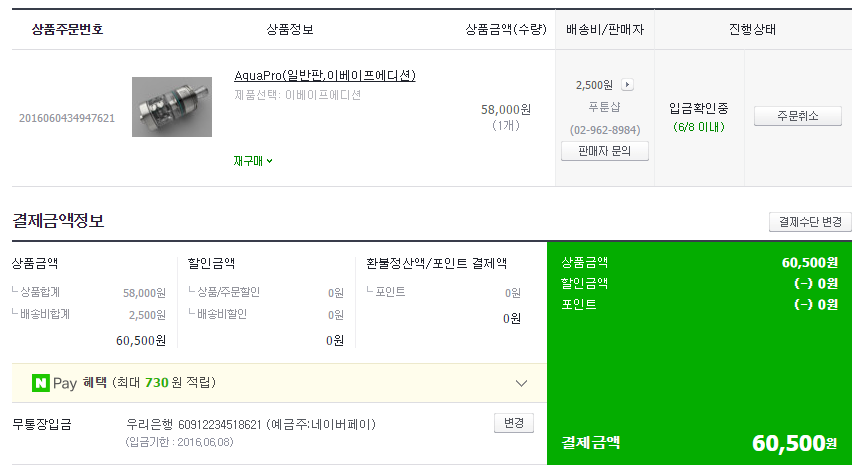Click the green N Pay logo icon
Image resolution: width=862 pixels, height=475 pixels.
(x=41, y=383)
